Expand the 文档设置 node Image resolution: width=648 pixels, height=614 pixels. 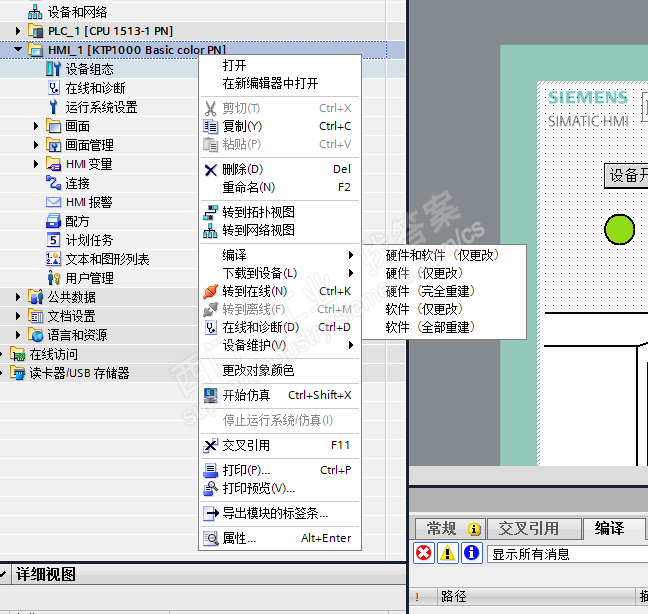click(x=17, y=316)
